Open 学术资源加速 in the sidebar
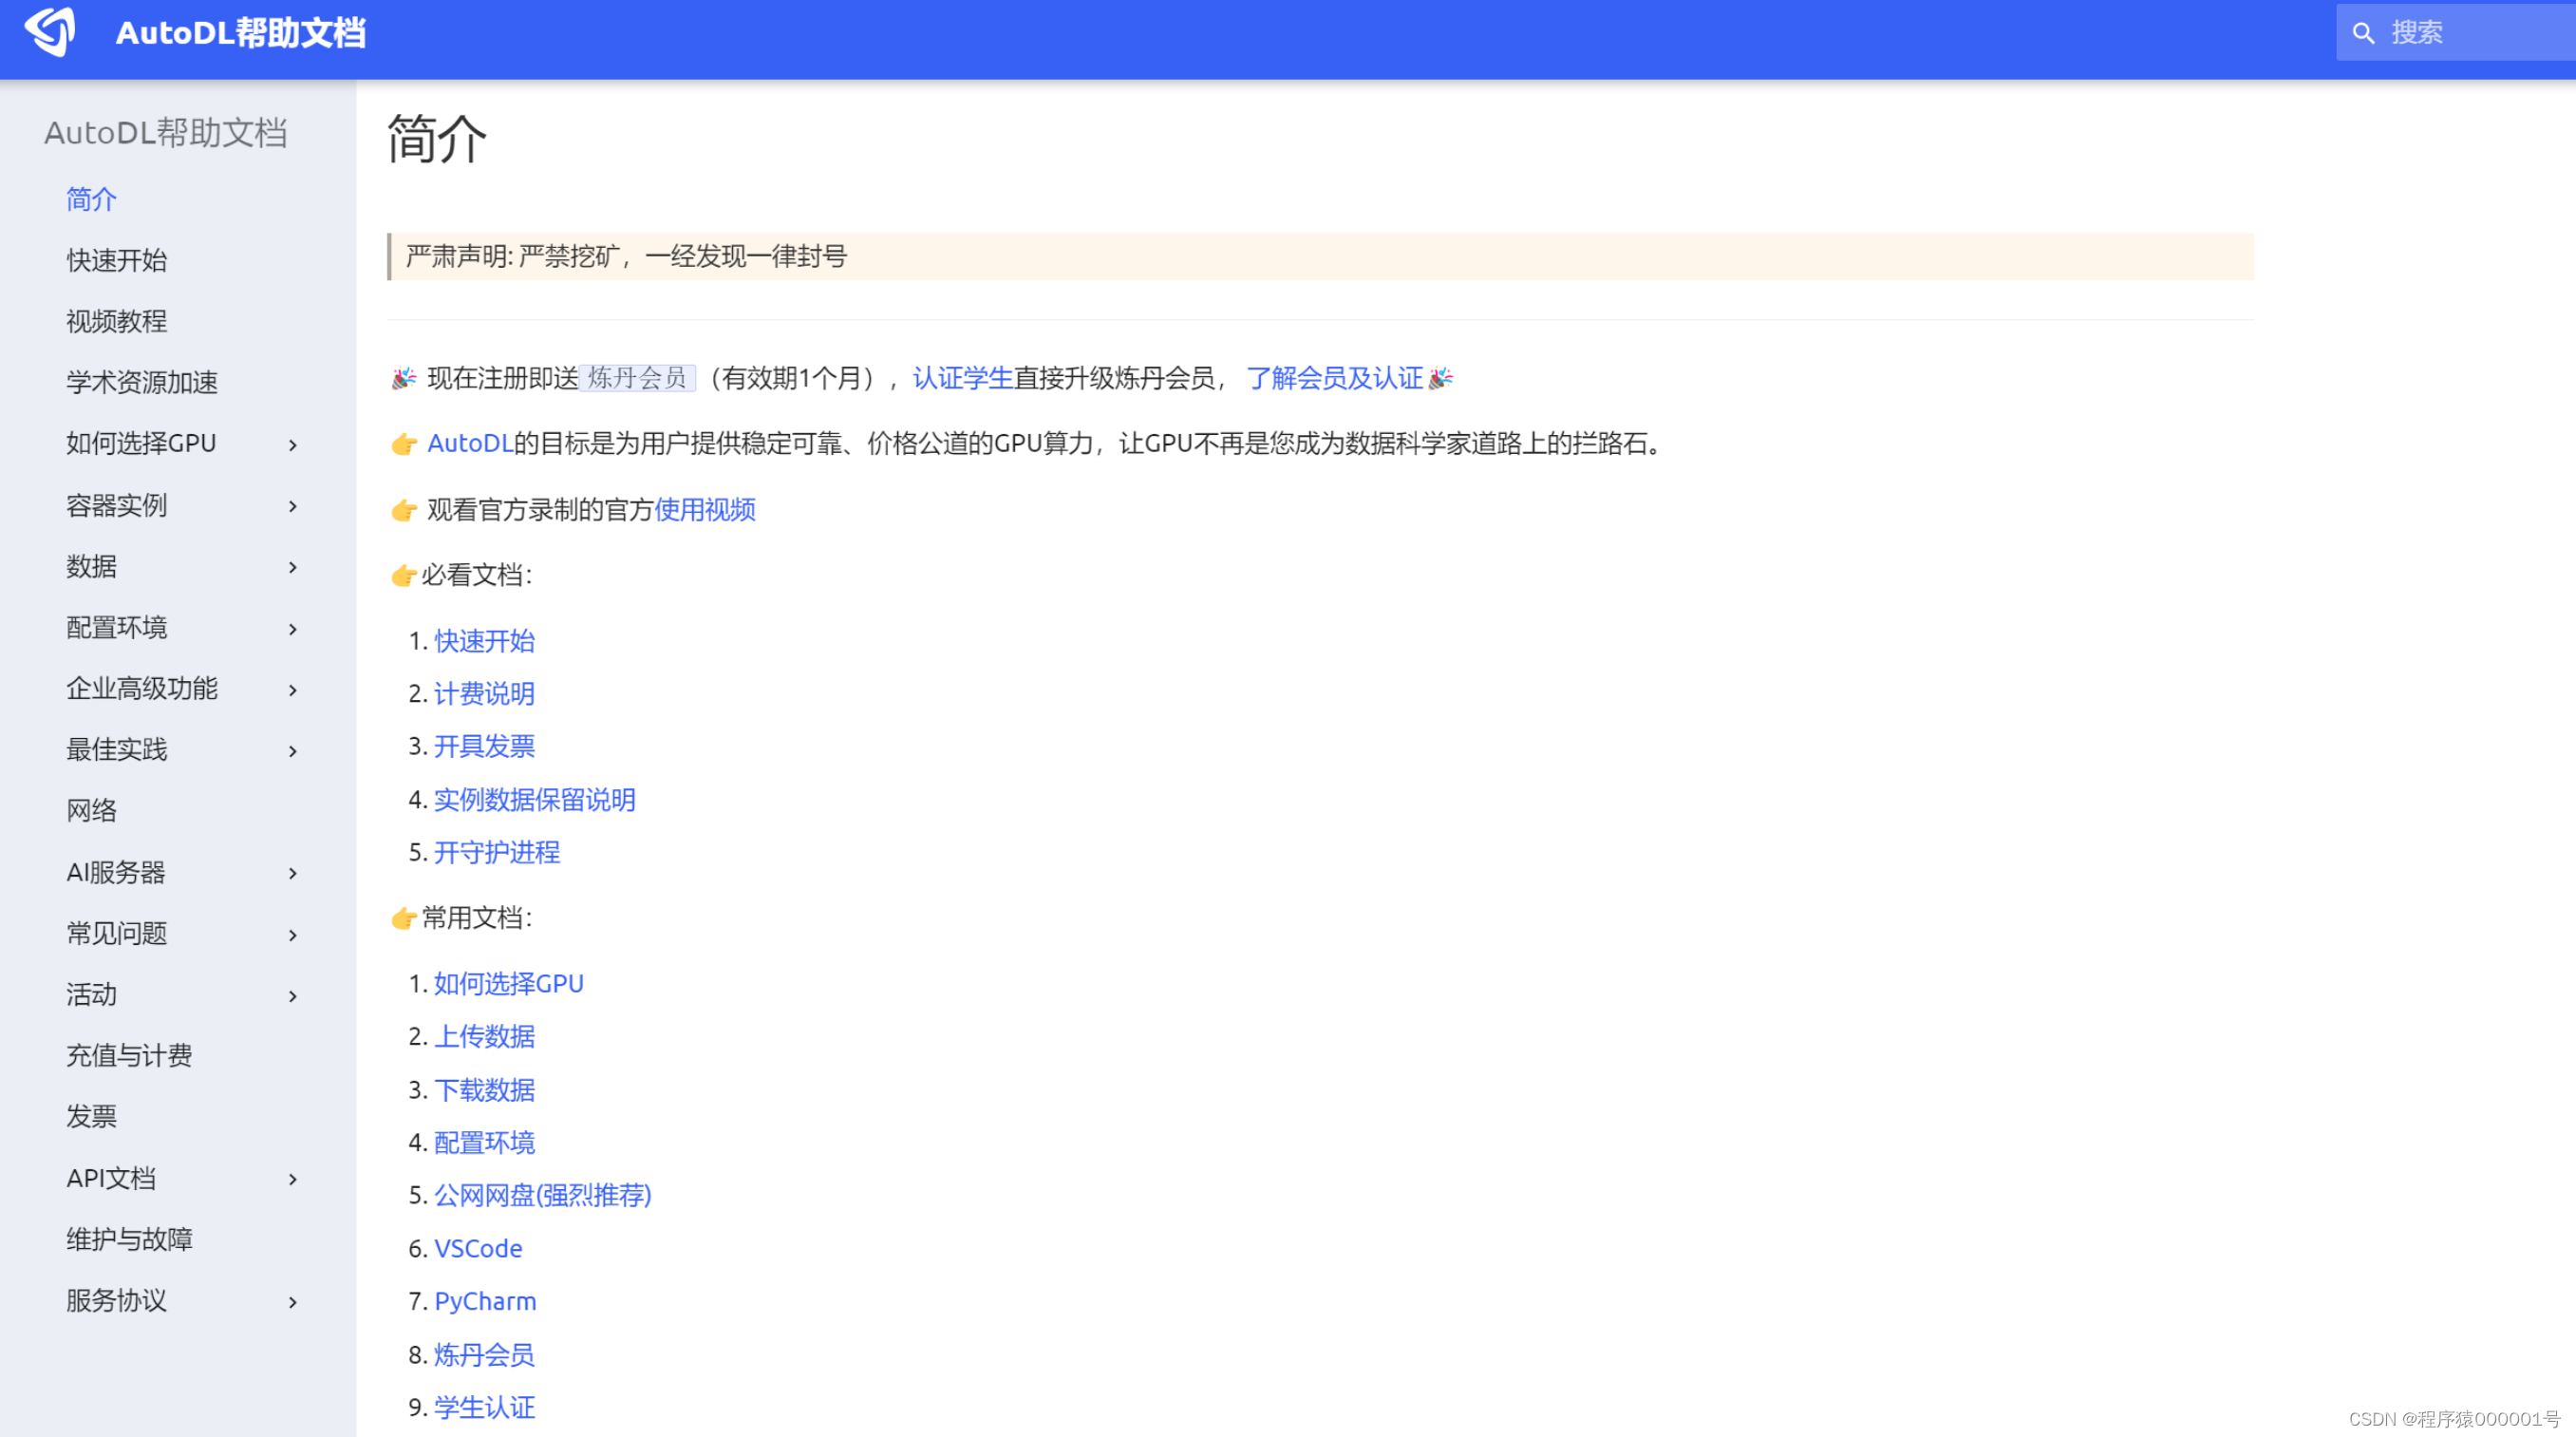 pyautogui.click(x=142, y=382)
